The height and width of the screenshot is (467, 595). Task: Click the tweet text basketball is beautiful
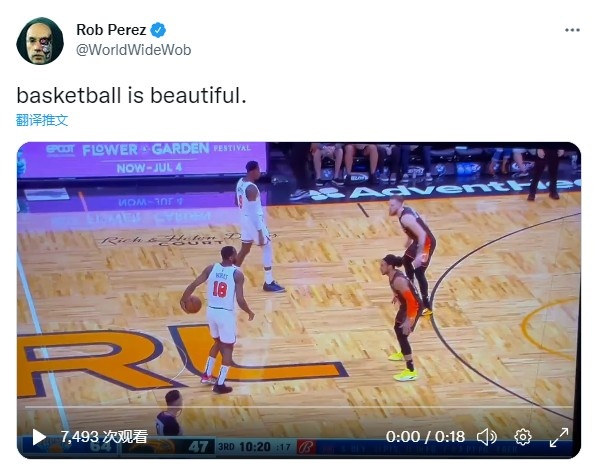[132, 95]
